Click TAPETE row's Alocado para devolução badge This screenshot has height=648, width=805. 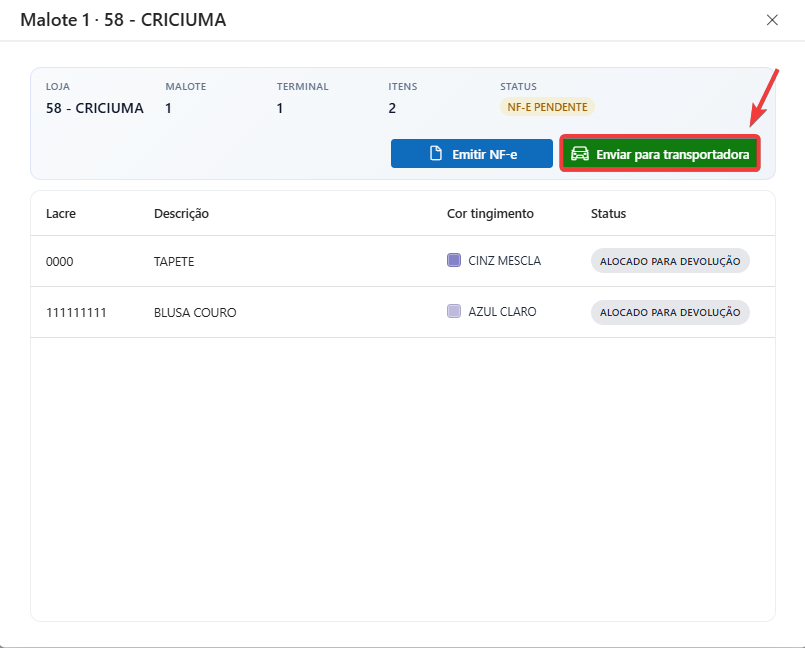[x=670, y=261]
